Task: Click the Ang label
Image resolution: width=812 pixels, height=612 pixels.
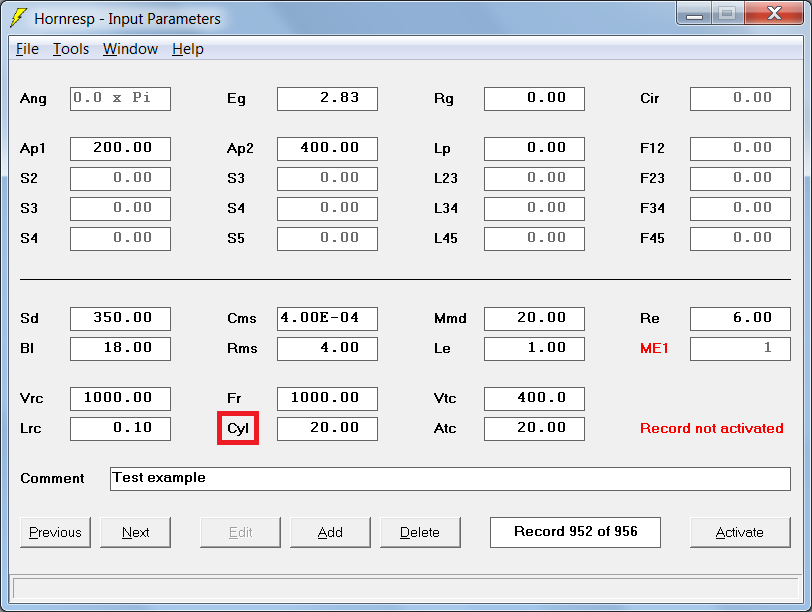Action: click(x=33, y=98)
